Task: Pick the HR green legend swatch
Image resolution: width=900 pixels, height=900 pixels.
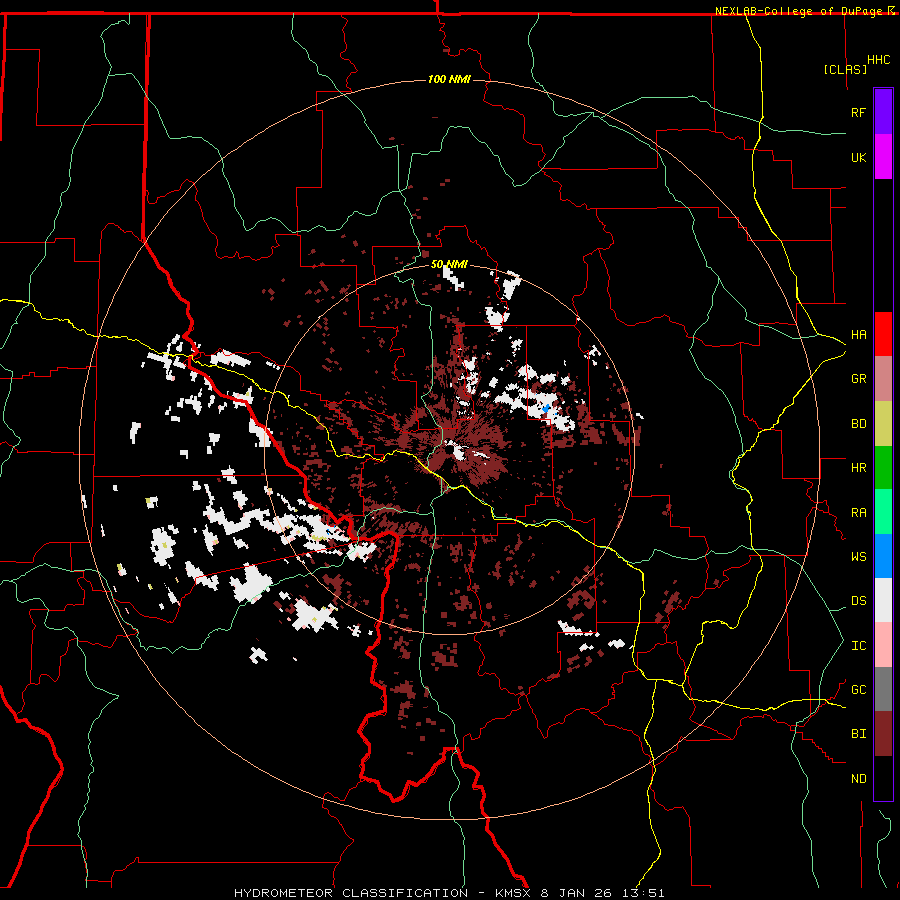Action: 883,468
